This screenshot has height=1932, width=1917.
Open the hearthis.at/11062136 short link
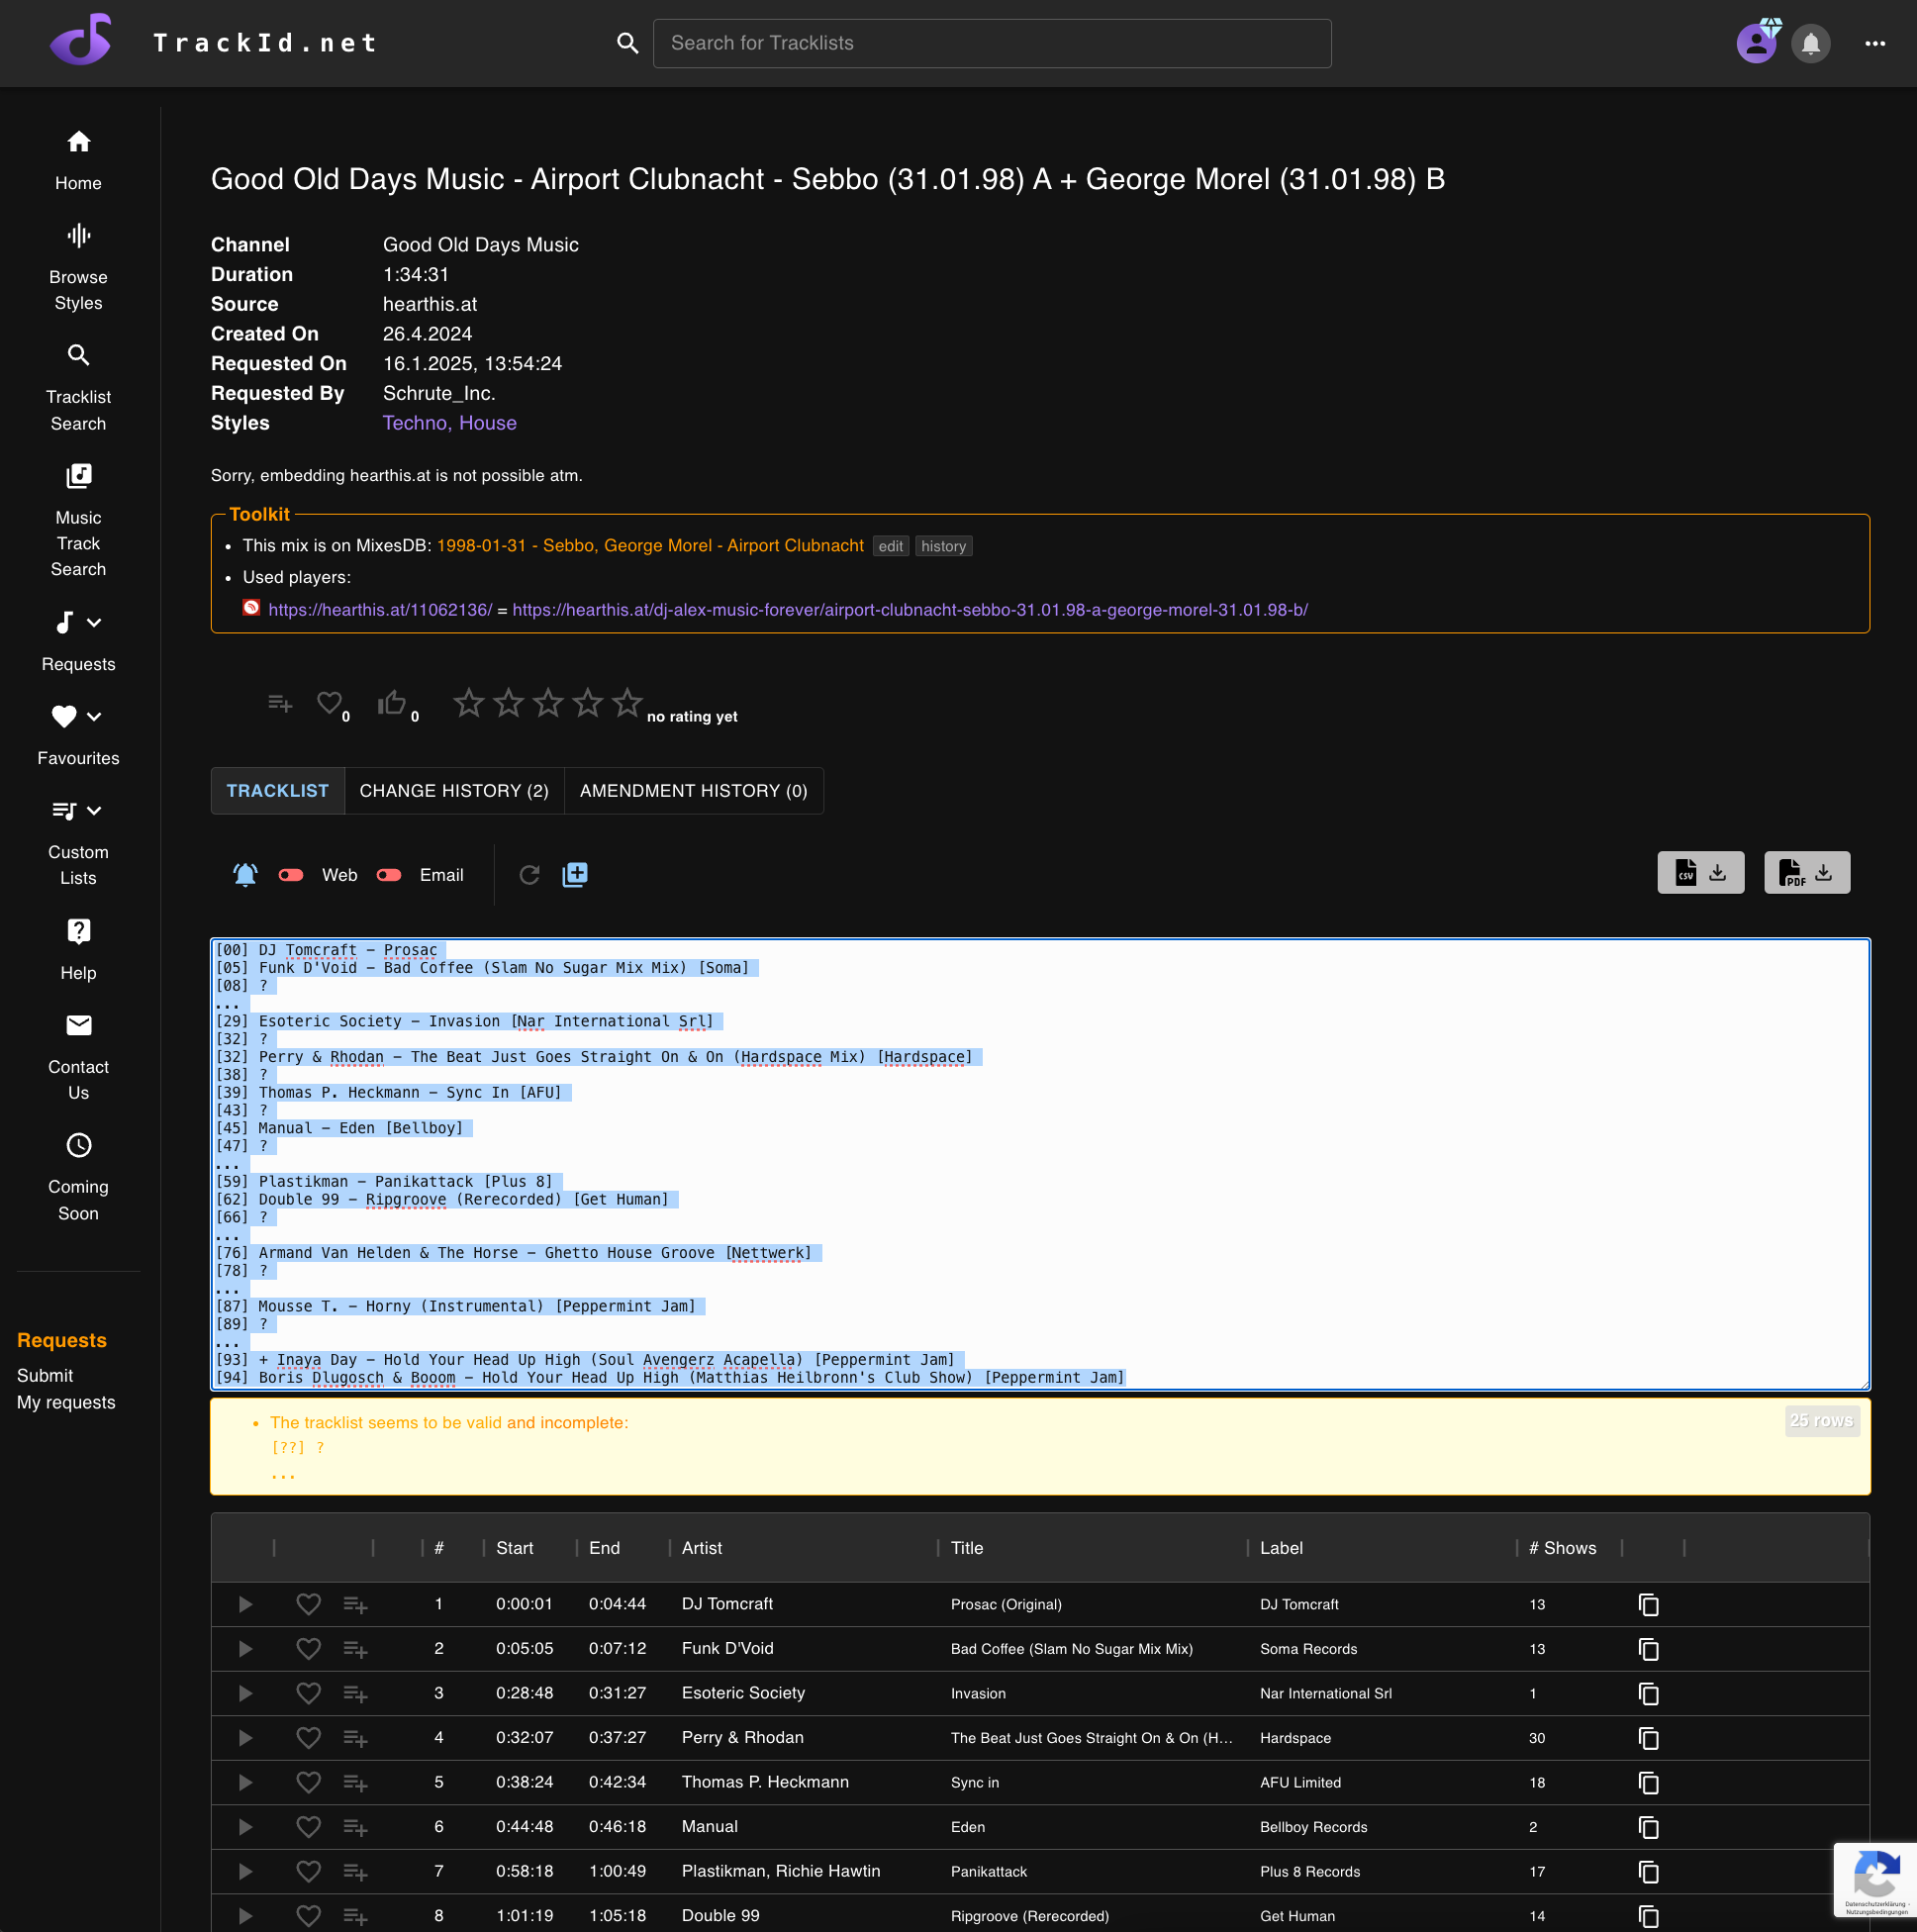380,609
